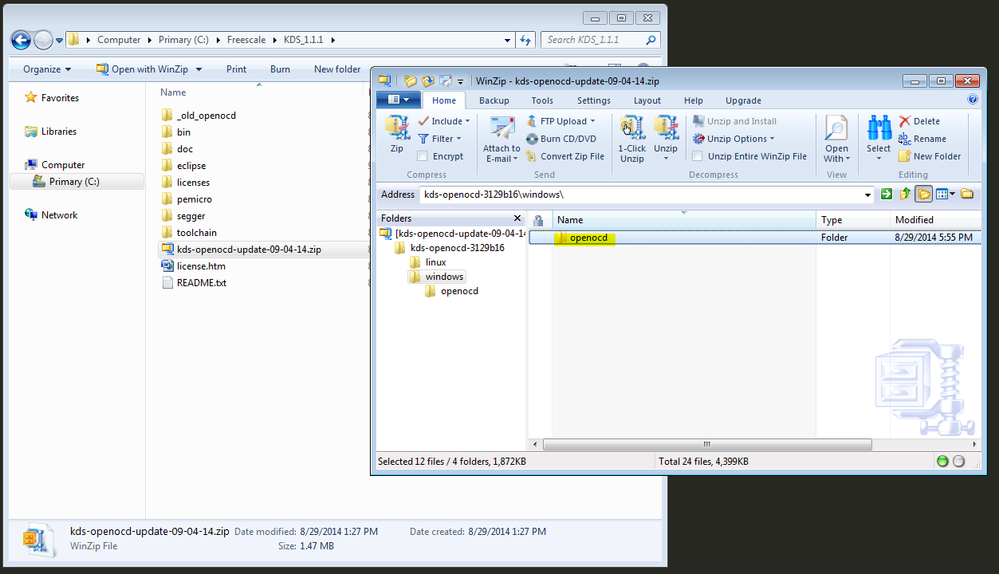Click Open with WinZip in Explorer
The image size is (999, 574).
click(148, 69)
